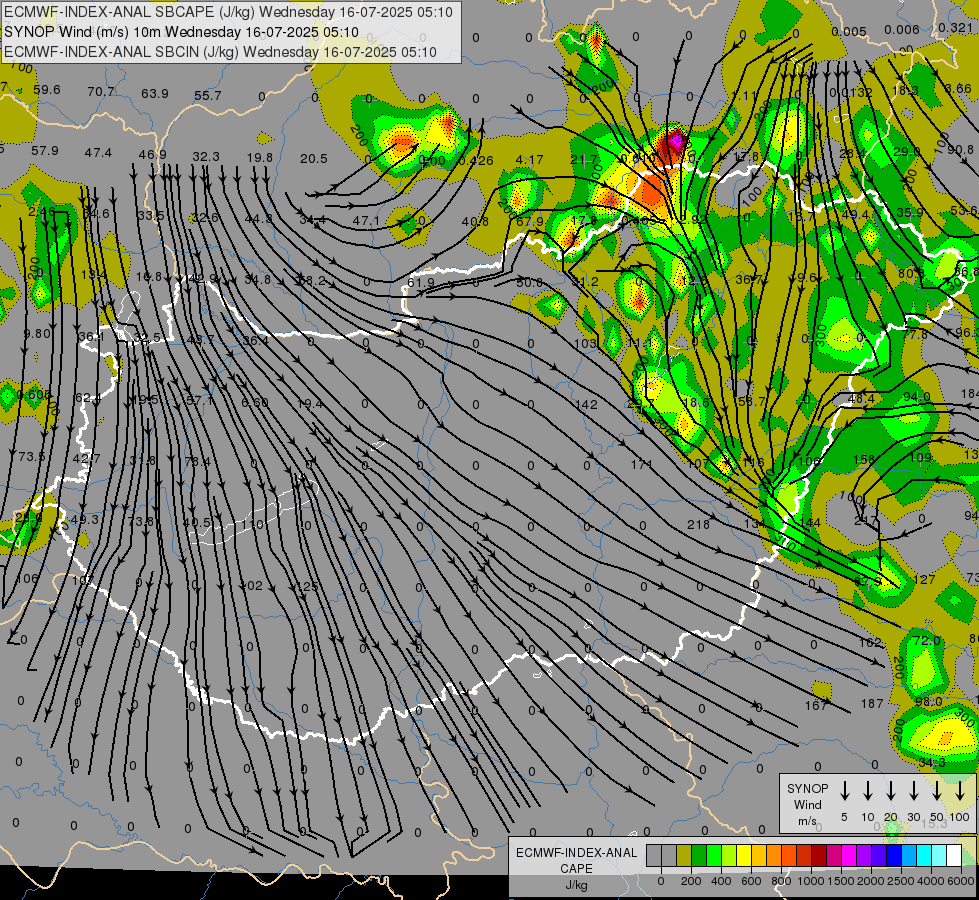Click the map value 59.6
The image size is (979, 900).
coord(47,90)
